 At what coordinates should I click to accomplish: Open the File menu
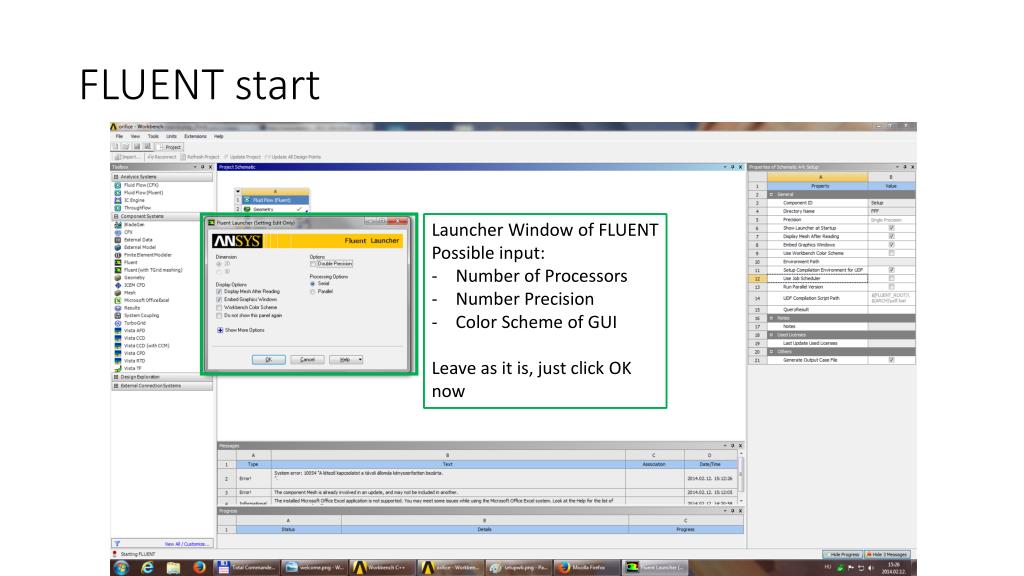tap(120, 136)
